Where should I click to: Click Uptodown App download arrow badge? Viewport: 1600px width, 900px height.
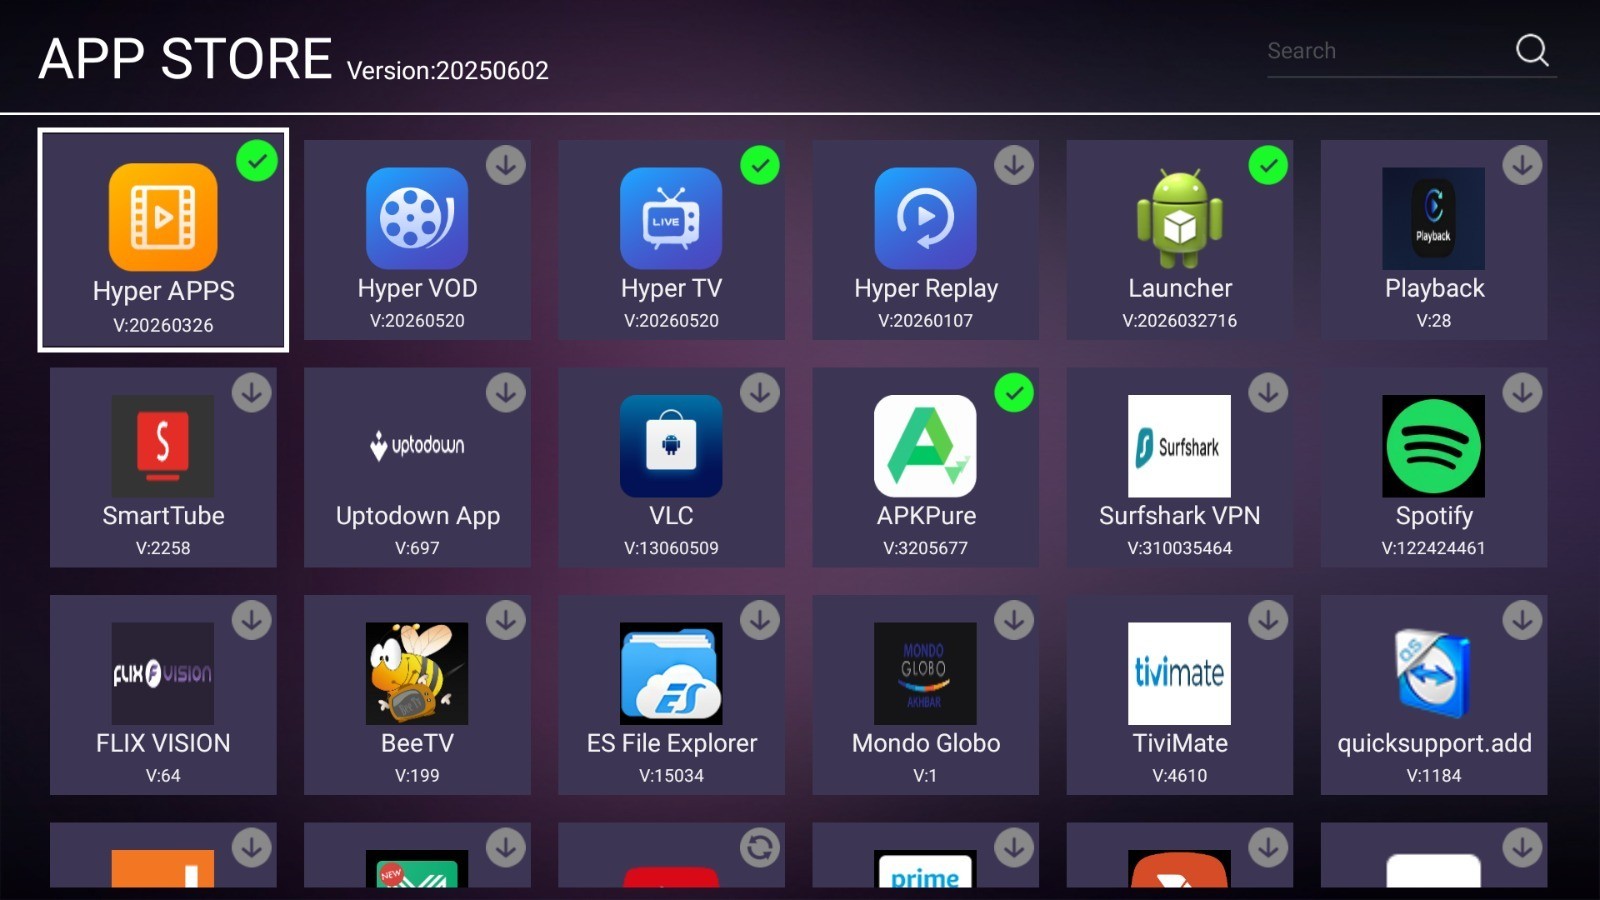click(x=506, y=393)
